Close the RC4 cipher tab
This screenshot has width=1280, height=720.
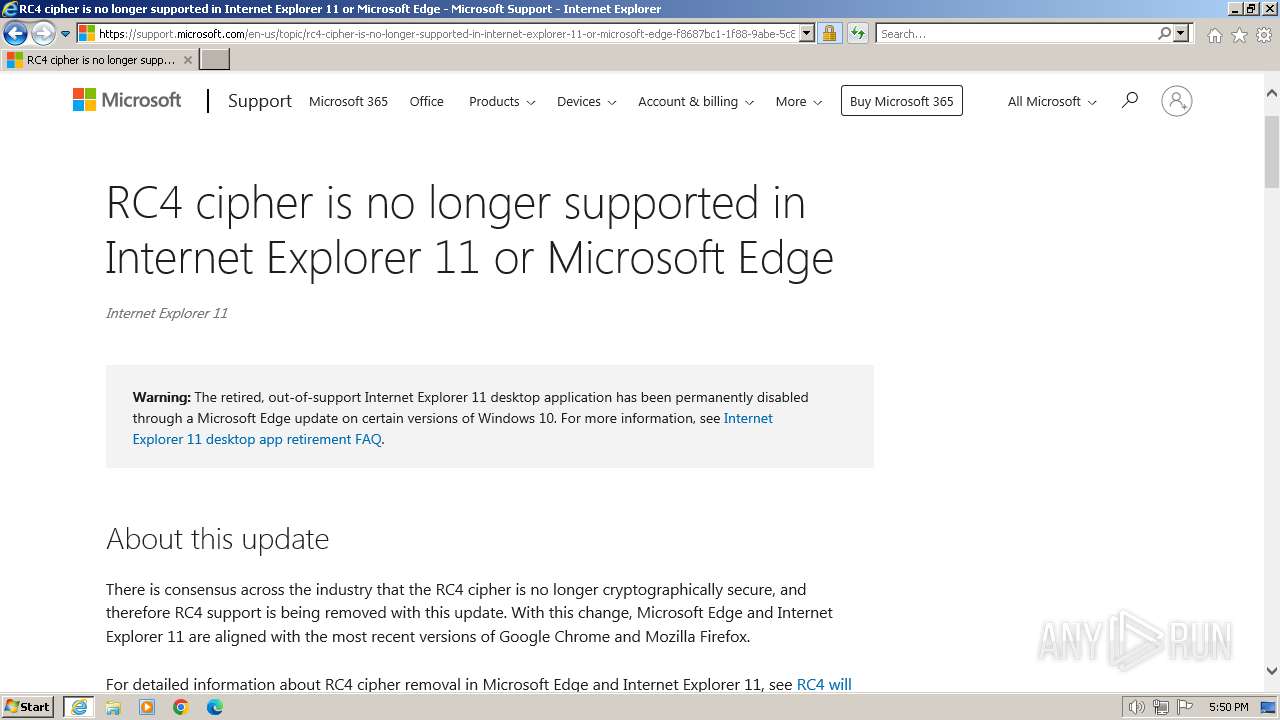[187, 60]
